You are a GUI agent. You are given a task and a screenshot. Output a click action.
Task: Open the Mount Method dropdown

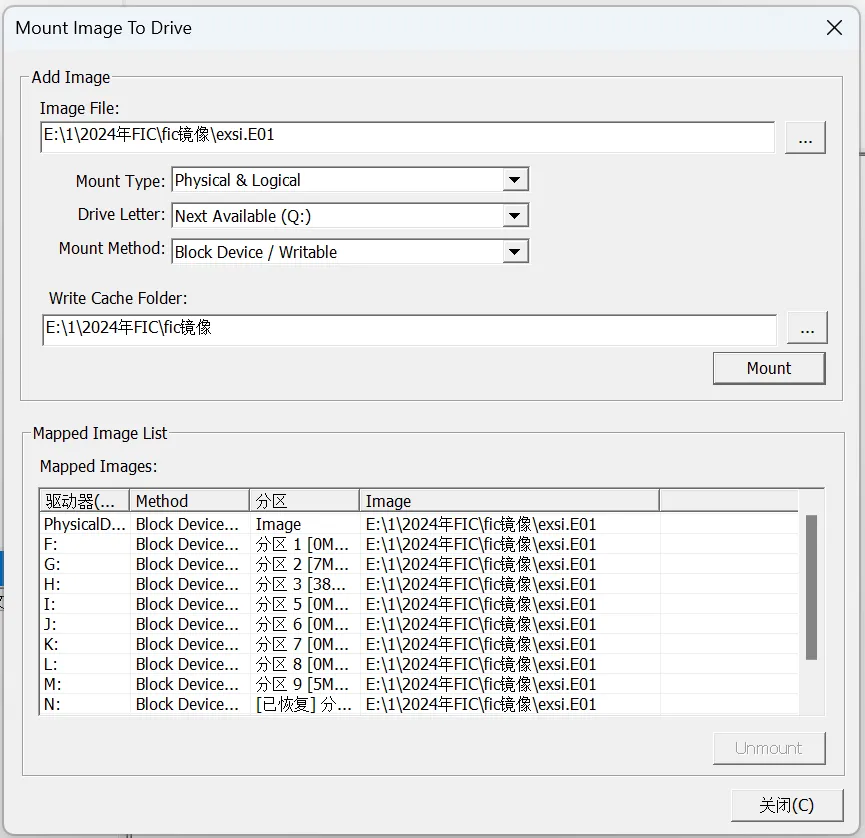(x=515, y=252)
